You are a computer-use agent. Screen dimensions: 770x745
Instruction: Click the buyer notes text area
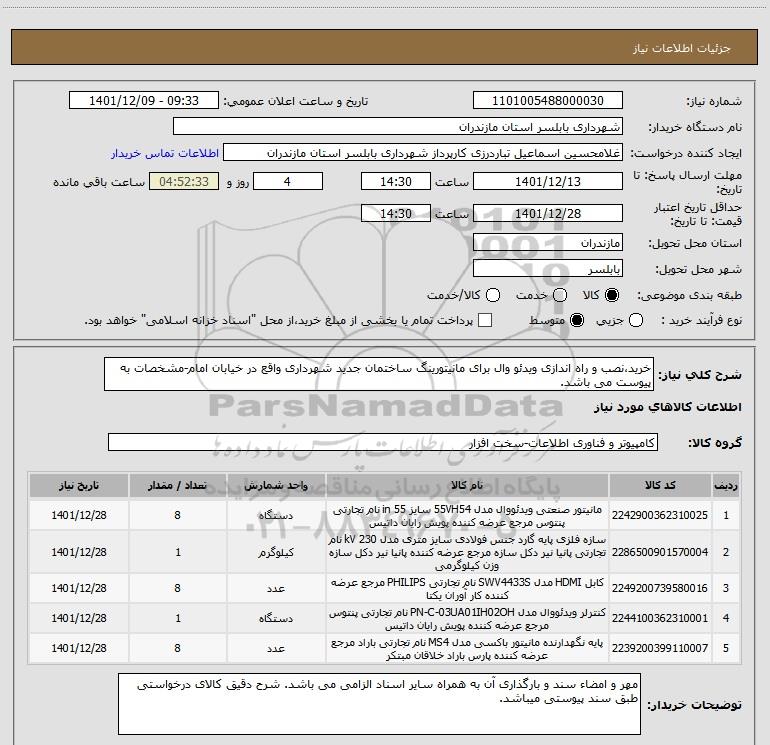point(379,704)
